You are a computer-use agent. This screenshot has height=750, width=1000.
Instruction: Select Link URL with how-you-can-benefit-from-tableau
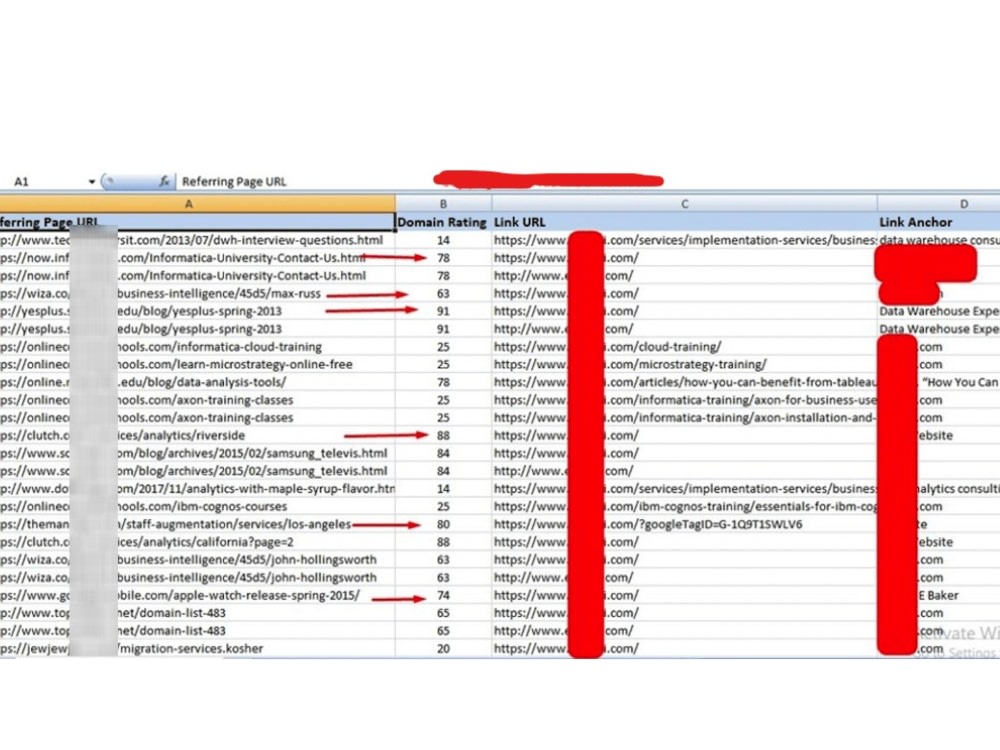coord(684,382)
